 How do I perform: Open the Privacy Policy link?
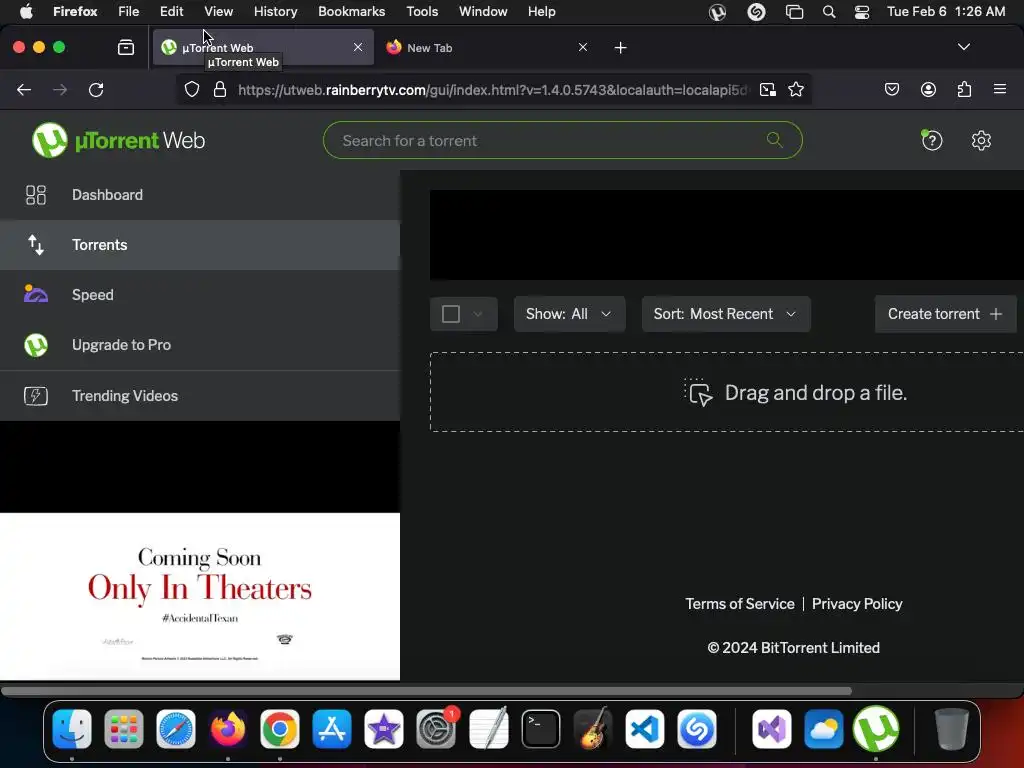pyautogui.click(x=857, y=604)
